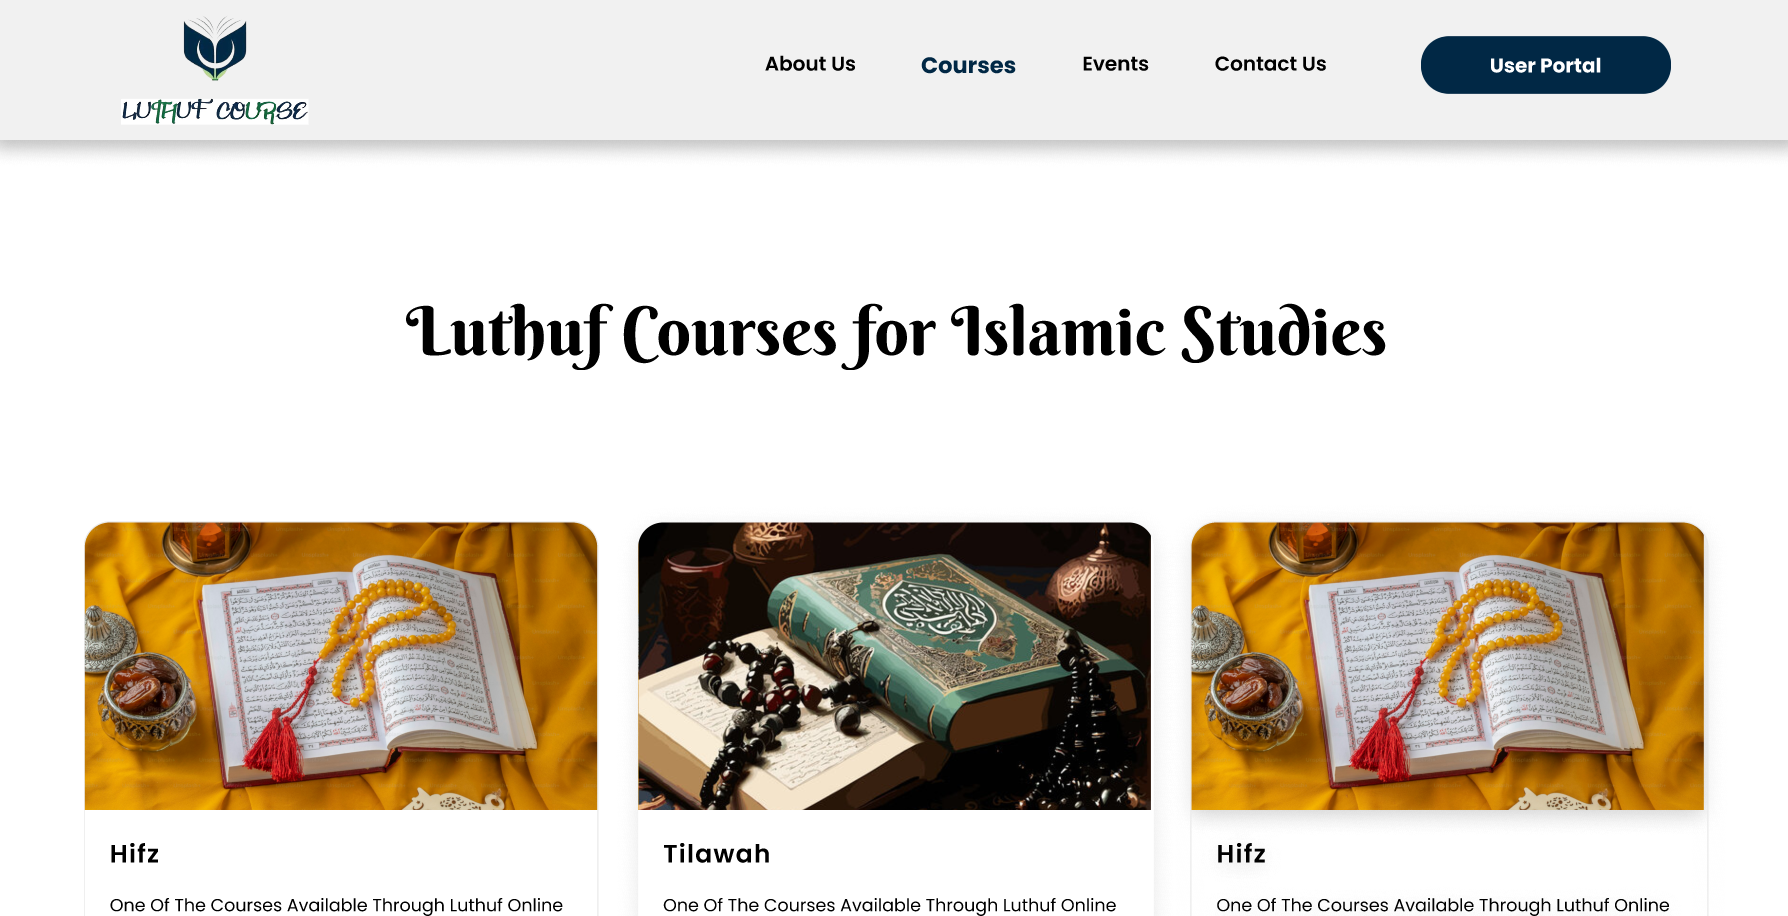Click the third card's Hifz description text
The height and width of the screenshot is (916, 1788).
coord(1442,905)
